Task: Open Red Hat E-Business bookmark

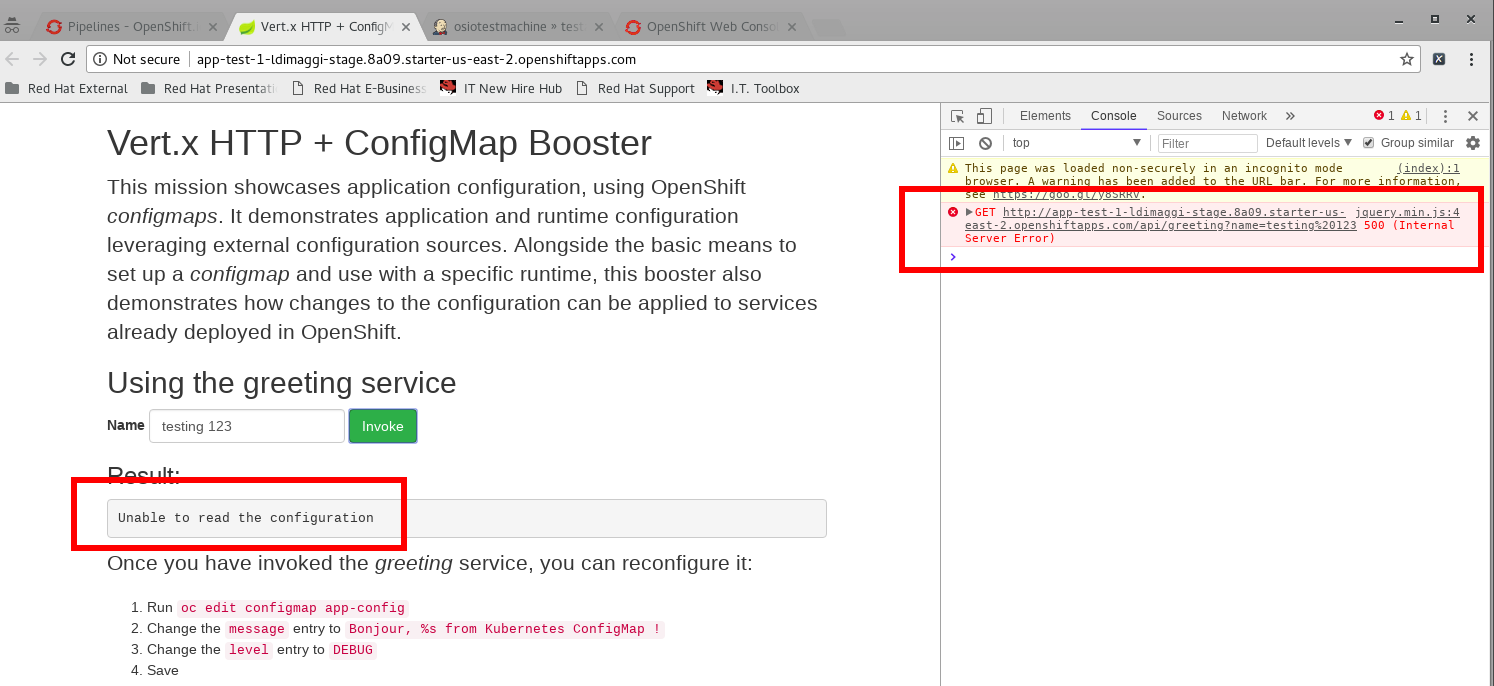Action: (x=359, y=88)
